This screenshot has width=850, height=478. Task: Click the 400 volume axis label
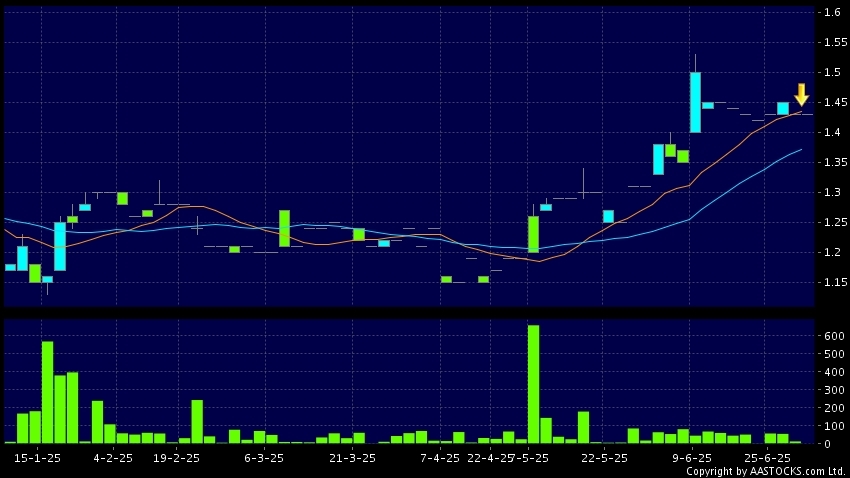(834, 372)
